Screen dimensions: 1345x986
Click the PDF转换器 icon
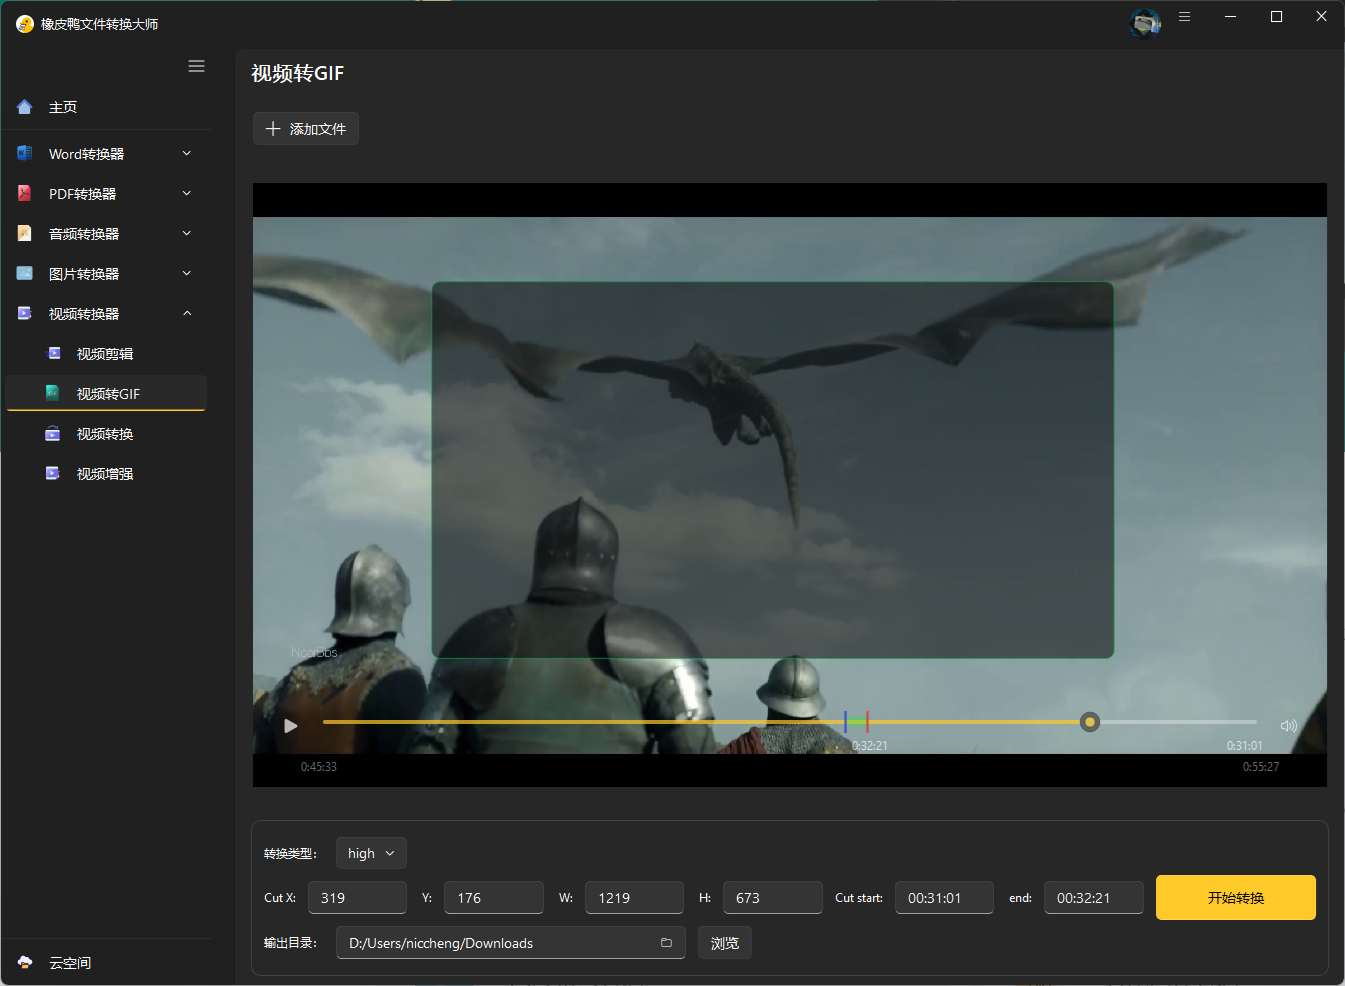25,193
